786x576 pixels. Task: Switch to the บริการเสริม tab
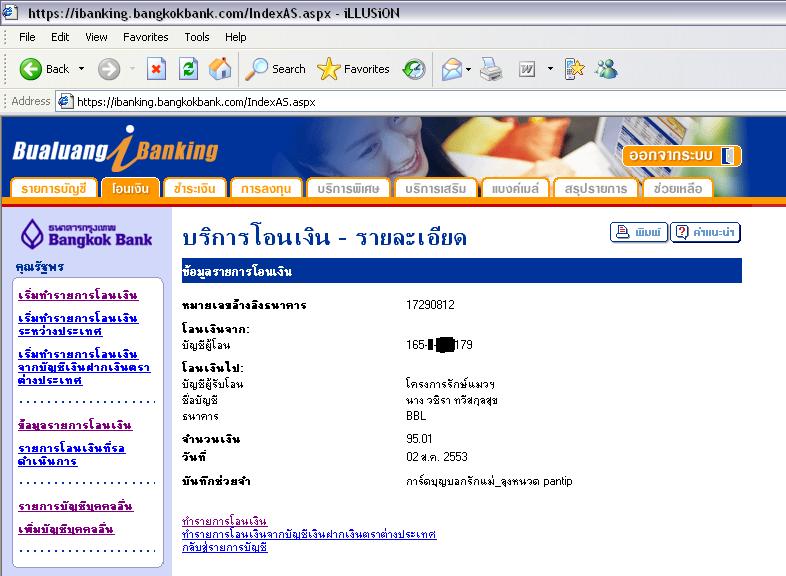tap(436, 188)
